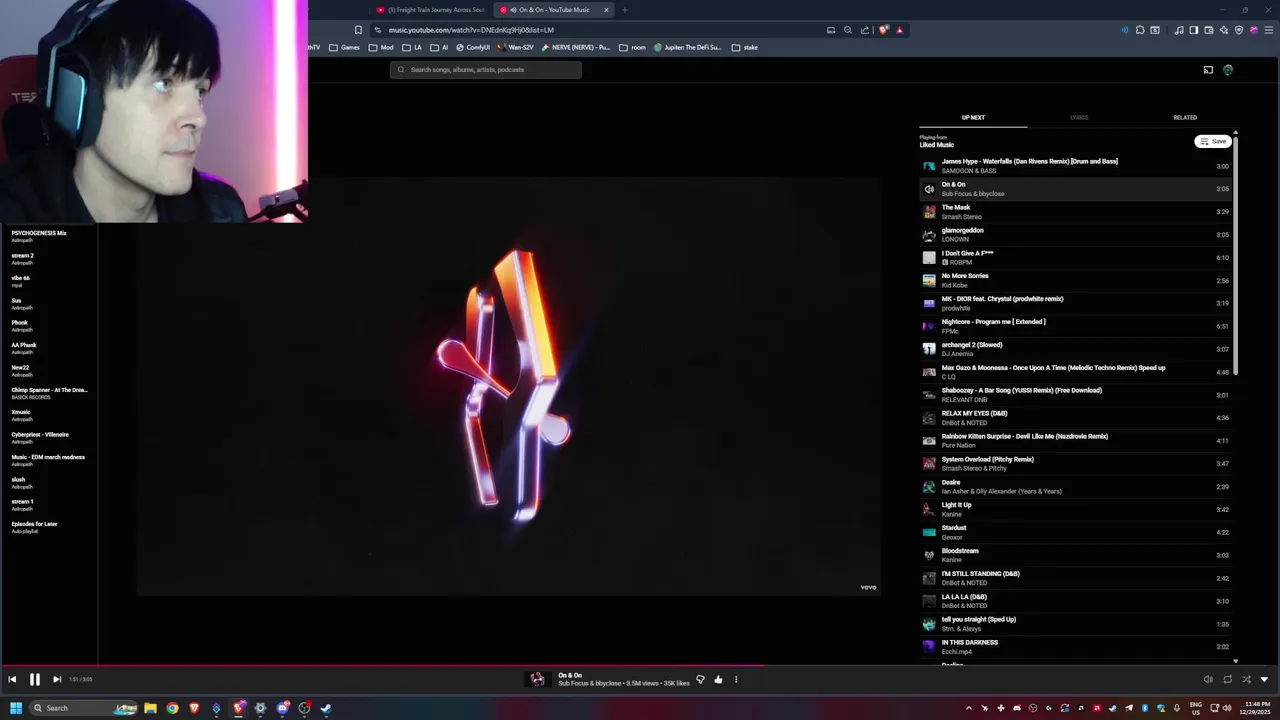Open Brave Shields lion icon

pos(884,30)
